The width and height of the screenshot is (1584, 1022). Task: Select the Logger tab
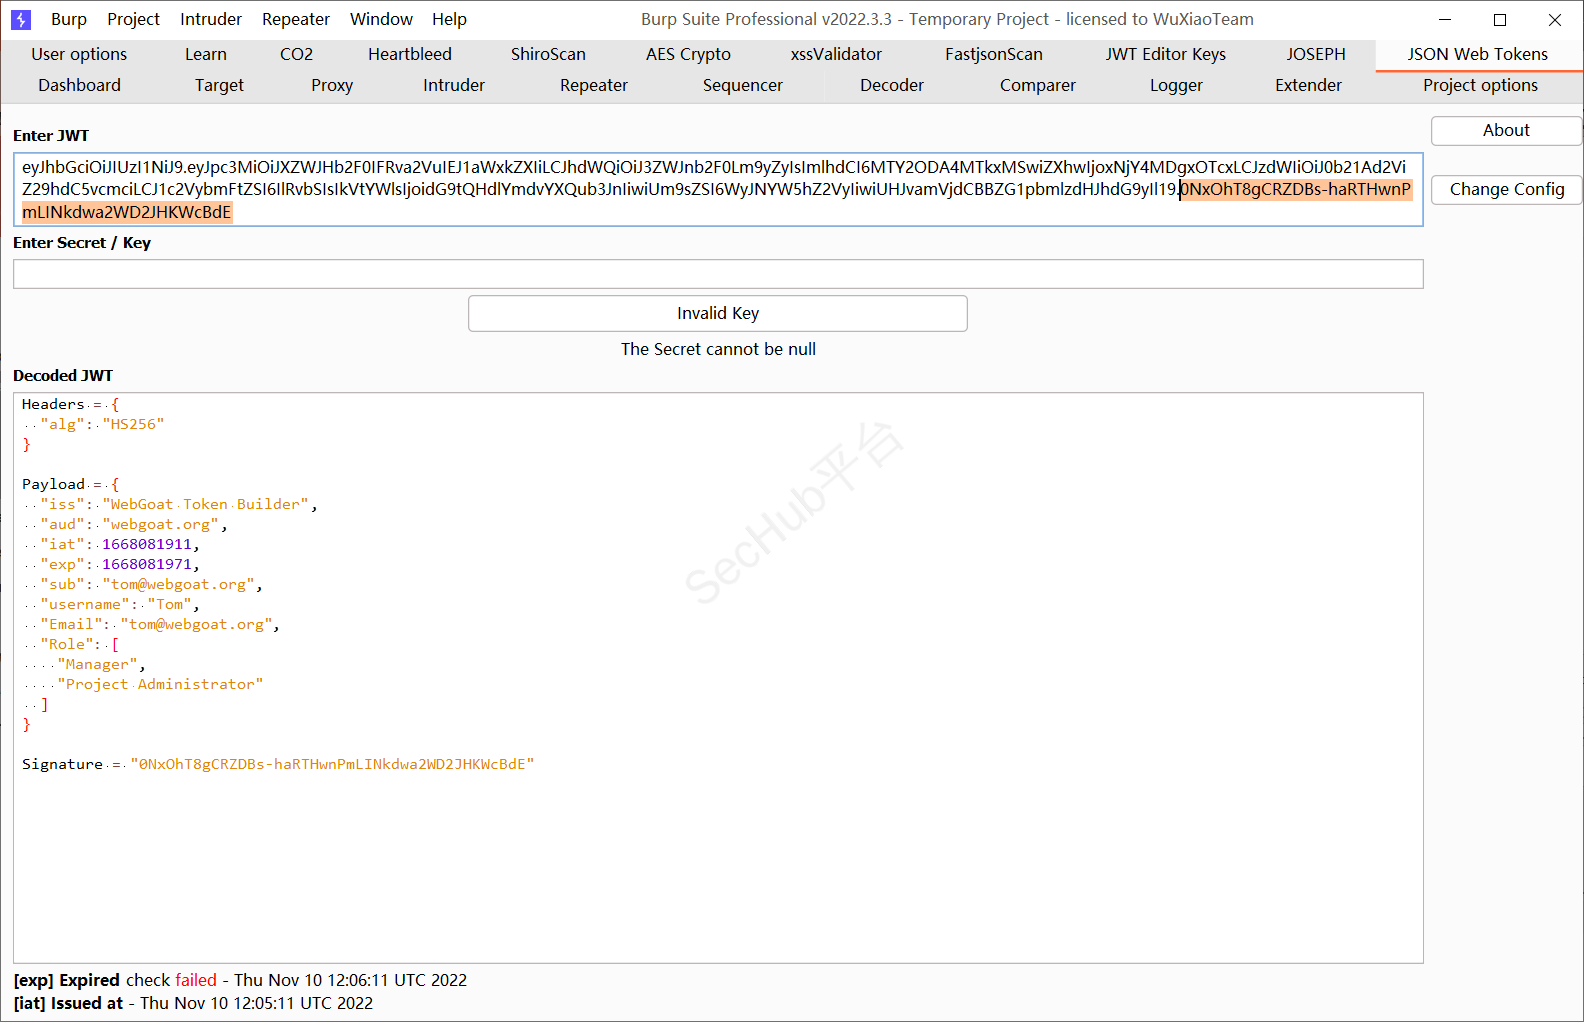pyautogui.click(x=1176, y=85)
